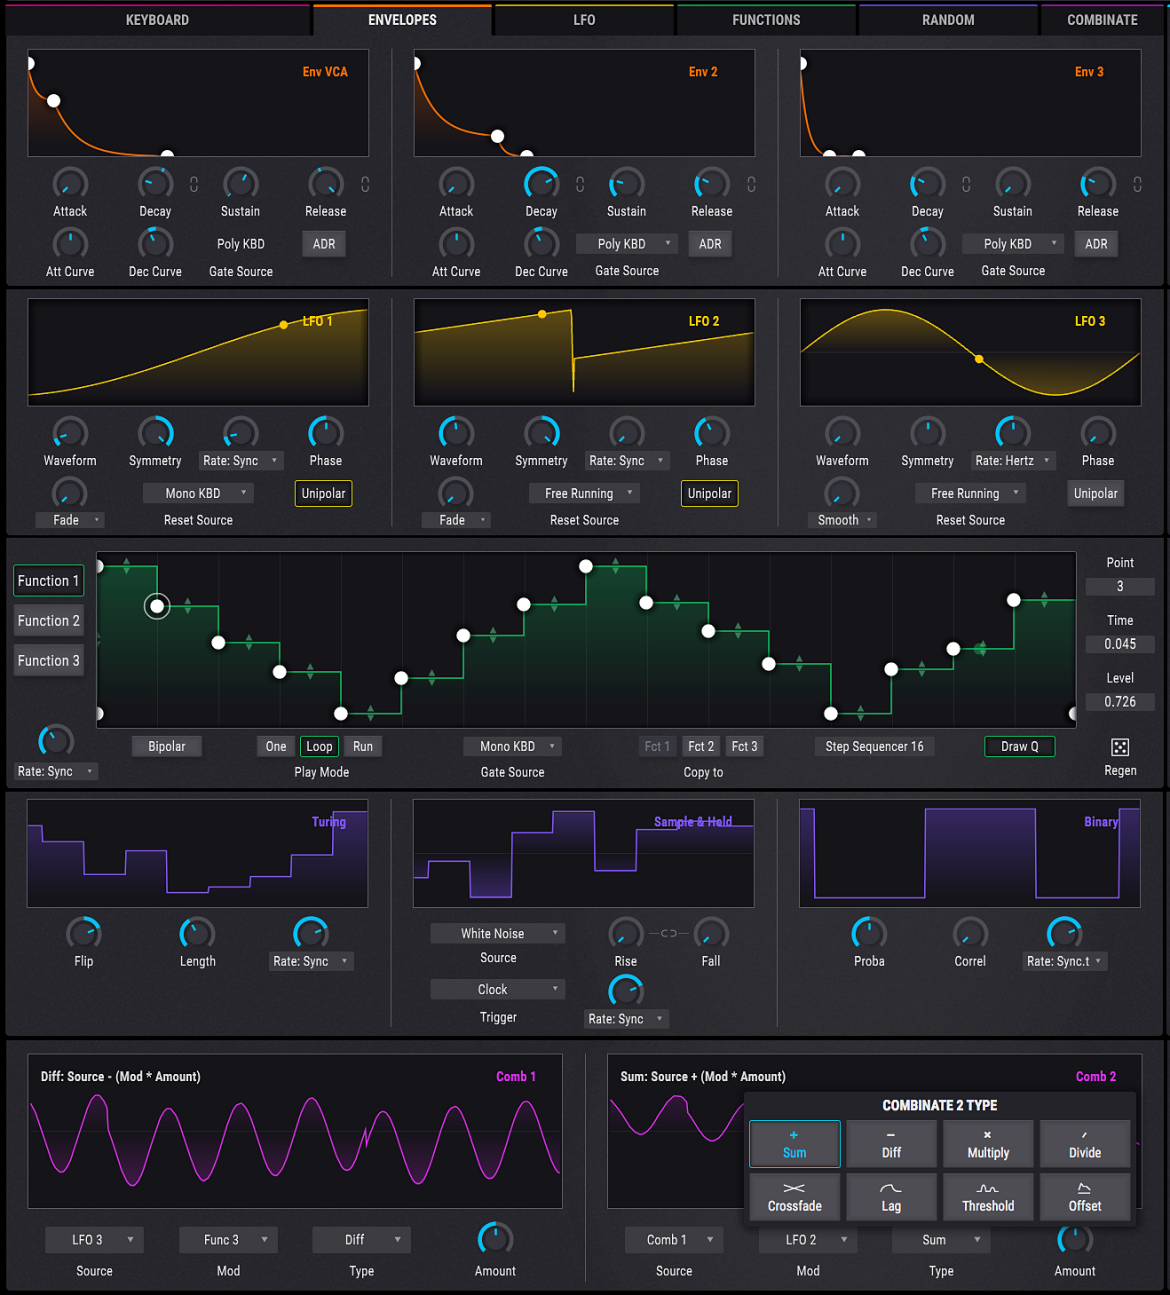Screen dimensions: 1170x1295
Task: Choose the Diff combinate type
Action: (x=891, y=1144)
